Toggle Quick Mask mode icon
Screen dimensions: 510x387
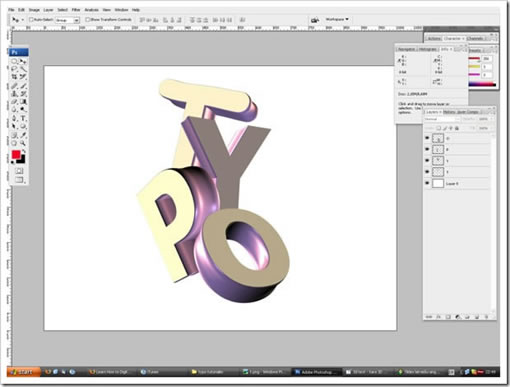[19, 171]
